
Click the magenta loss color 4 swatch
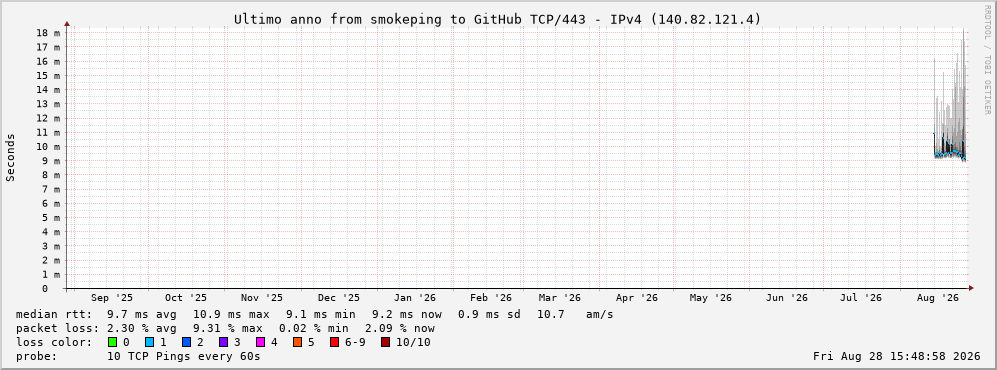point(260,342)
